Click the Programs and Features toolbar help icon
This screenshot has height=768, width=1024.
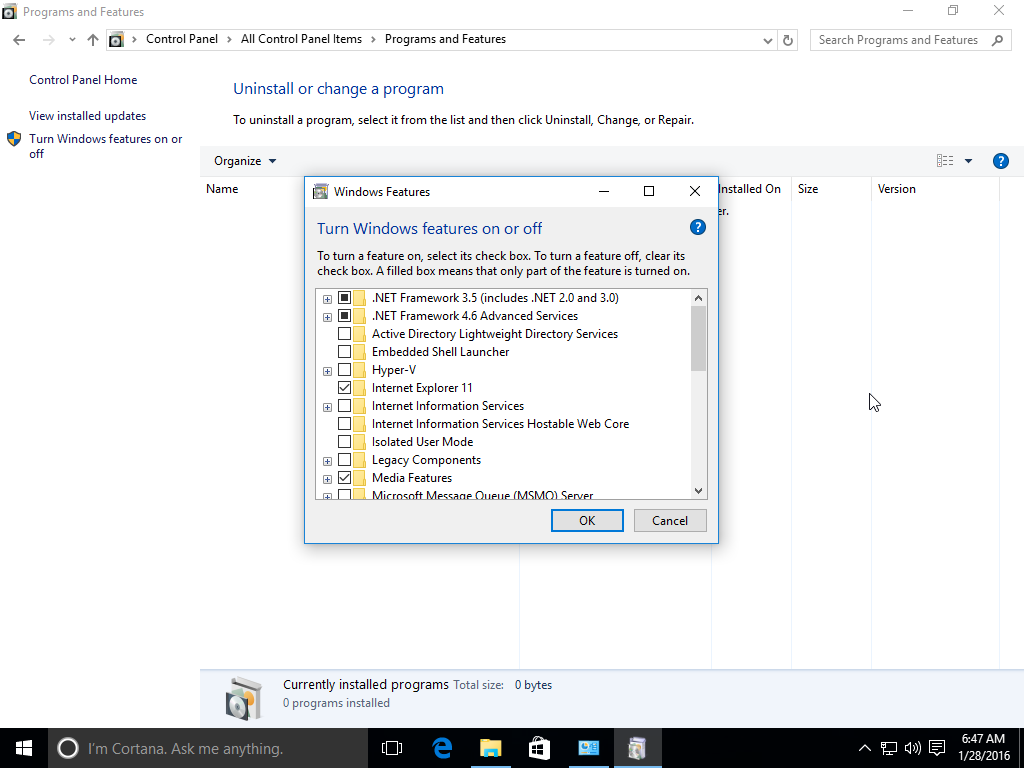click(x=1000, y=161)
